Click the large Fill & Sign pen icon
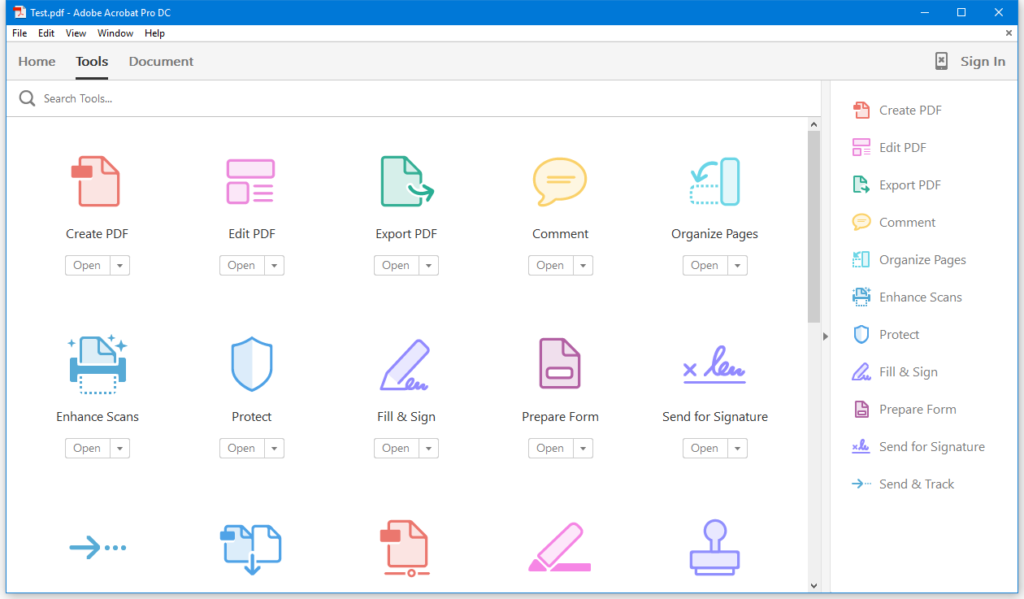The width and height of the screenshot is (1024, 599). (x=405, y=364)
